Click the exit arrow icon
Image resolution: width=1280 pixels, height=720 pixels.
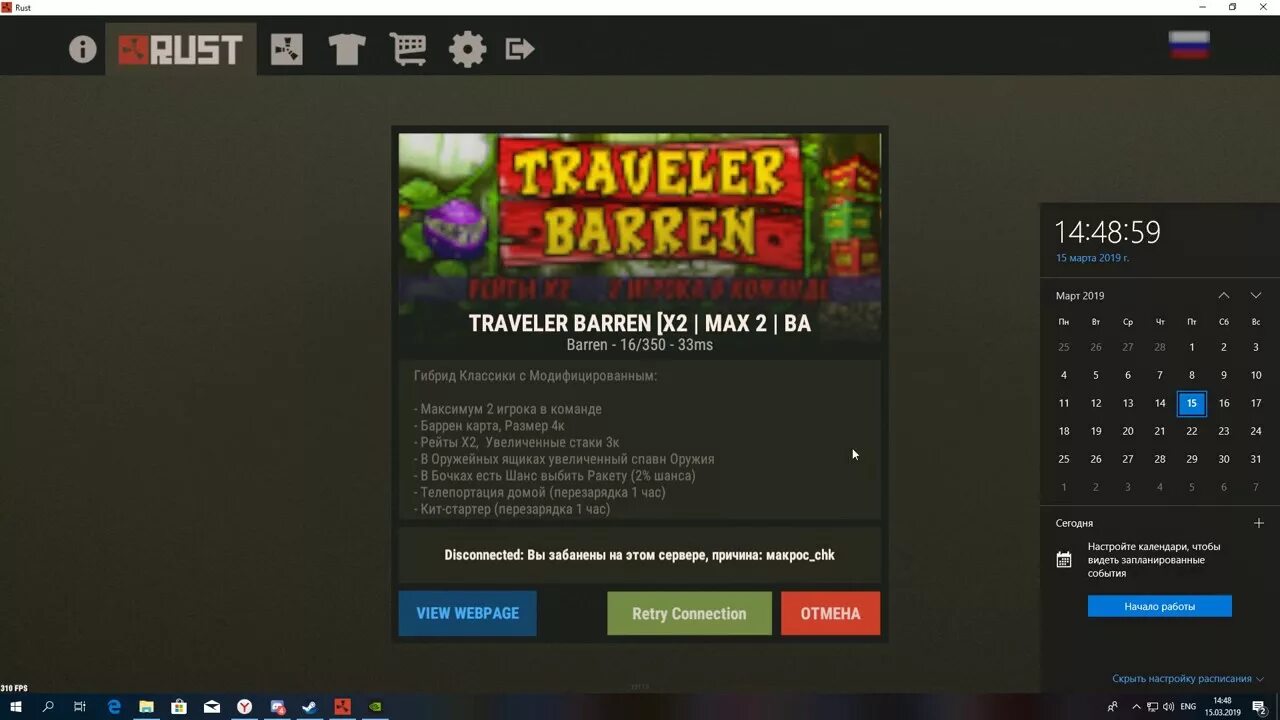pyautogui.click(x=520, y=49)
